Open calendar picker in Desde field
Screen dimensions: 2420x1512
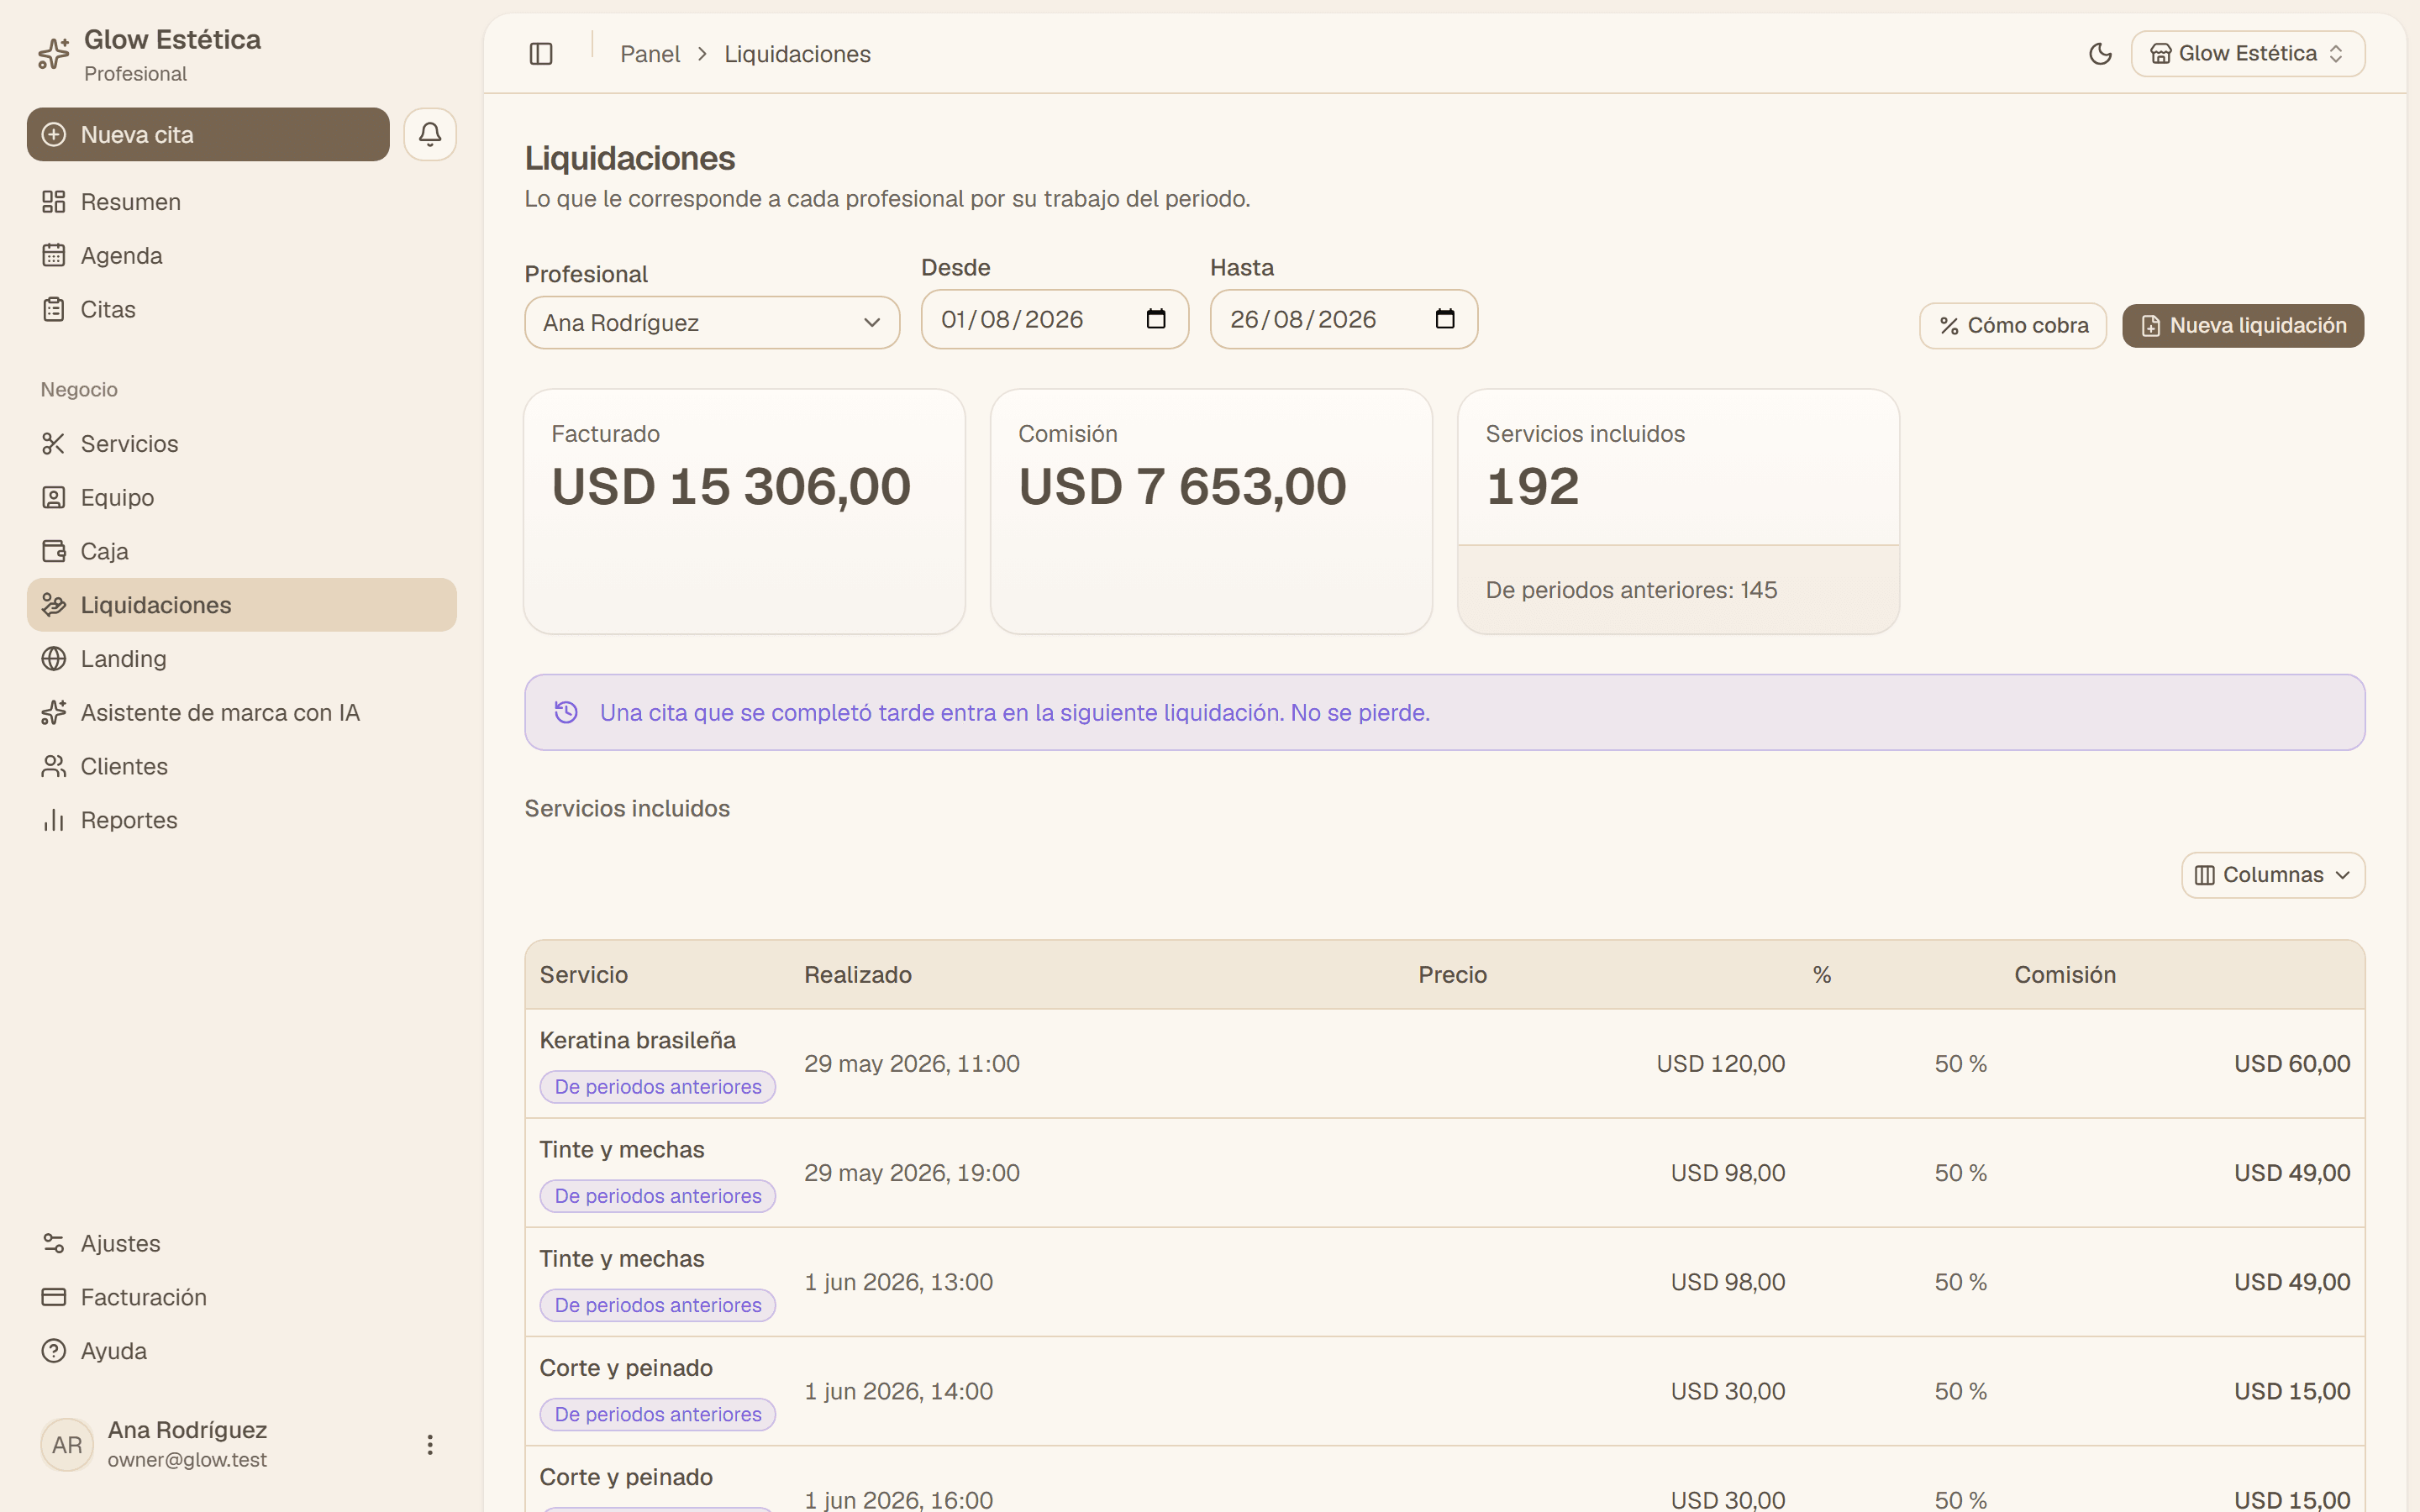1156,319
